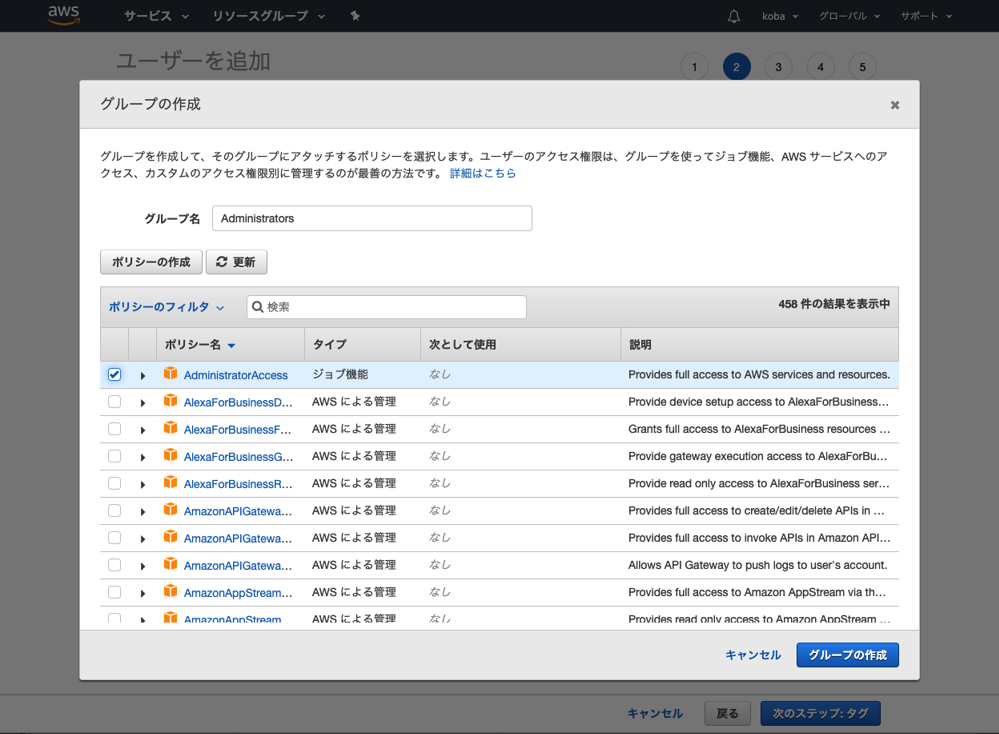
Task: Check the AppStream full access policy checkbox
Action: pos(114,592)
